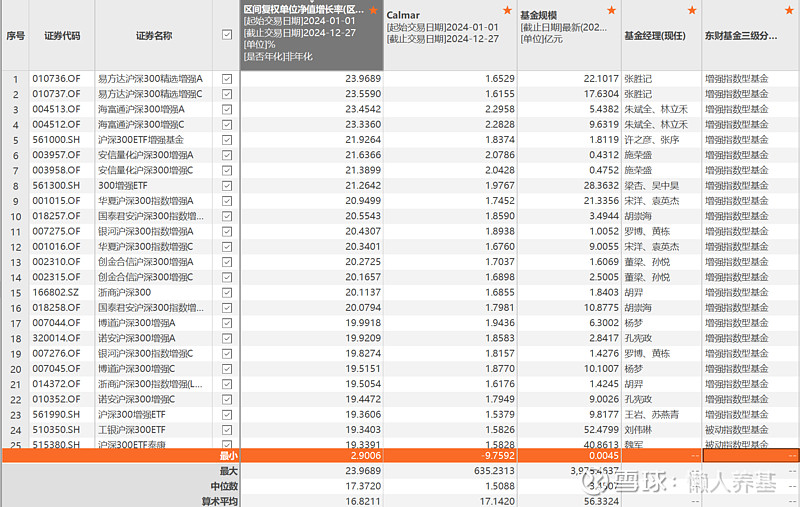Click fund name 创金合信沪深300增强C
The image size is (800, 507).
tap(145, 277)
